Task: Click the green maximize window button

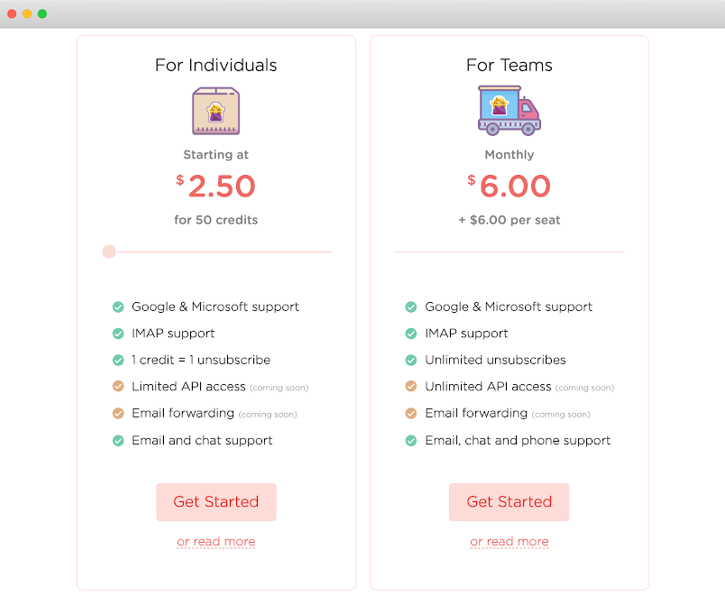Action: pos(42,14)
